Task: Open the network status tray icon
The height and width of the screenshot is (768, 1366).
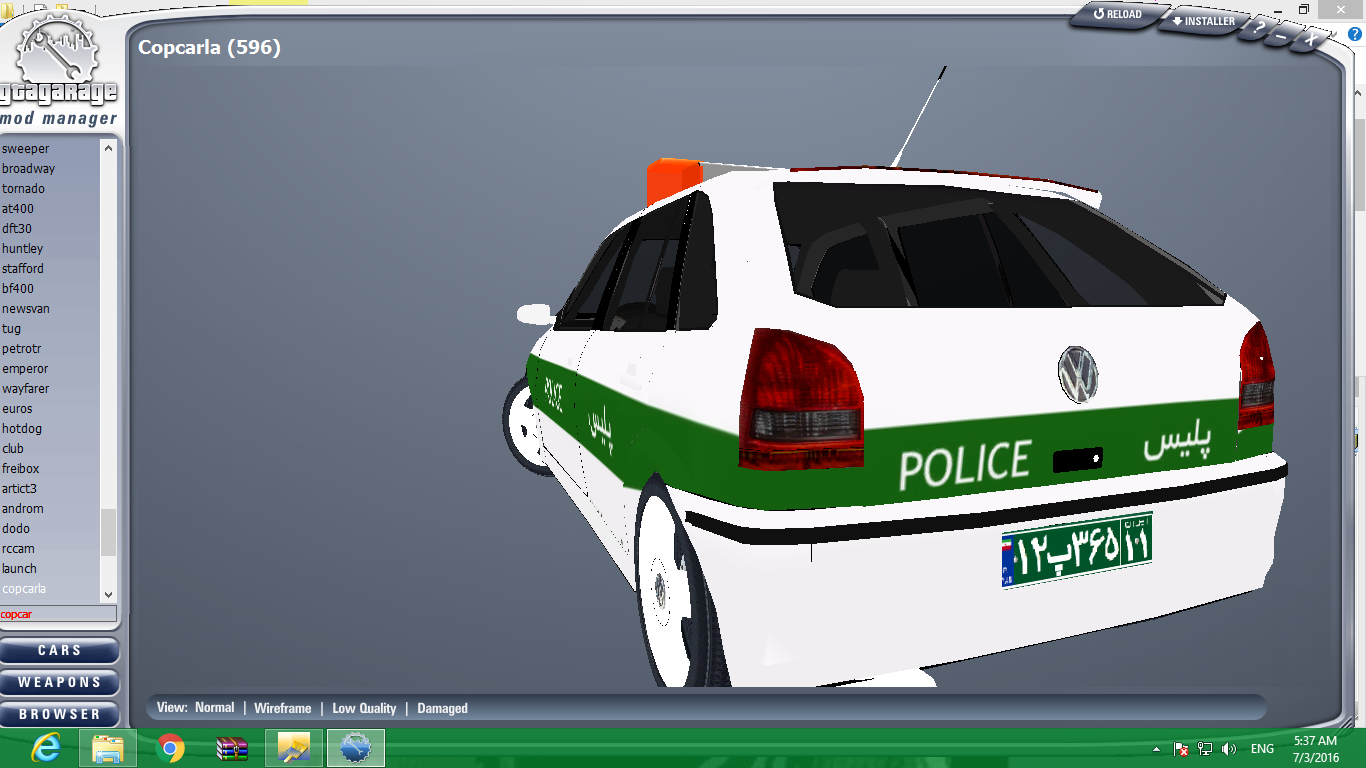Action: (x=1205, y=749)
